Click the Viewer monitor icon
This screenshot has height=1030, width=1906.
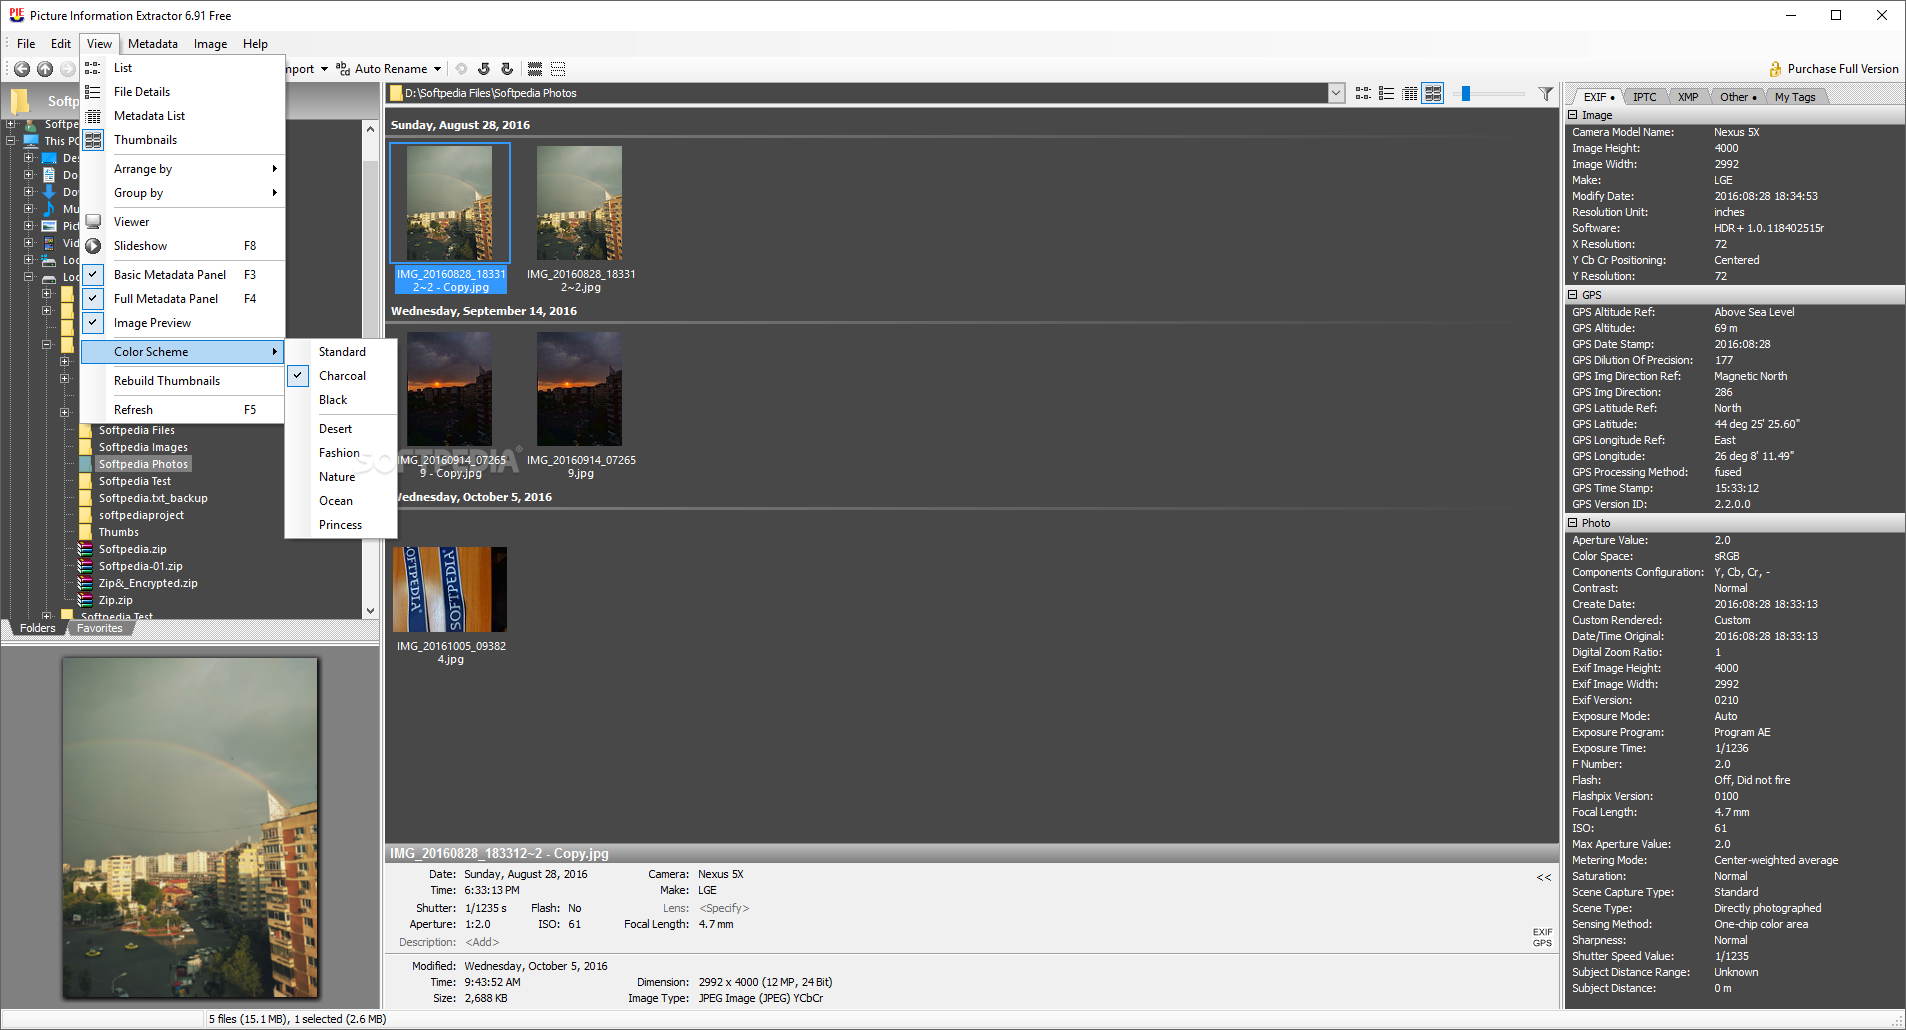pos(93,222)
